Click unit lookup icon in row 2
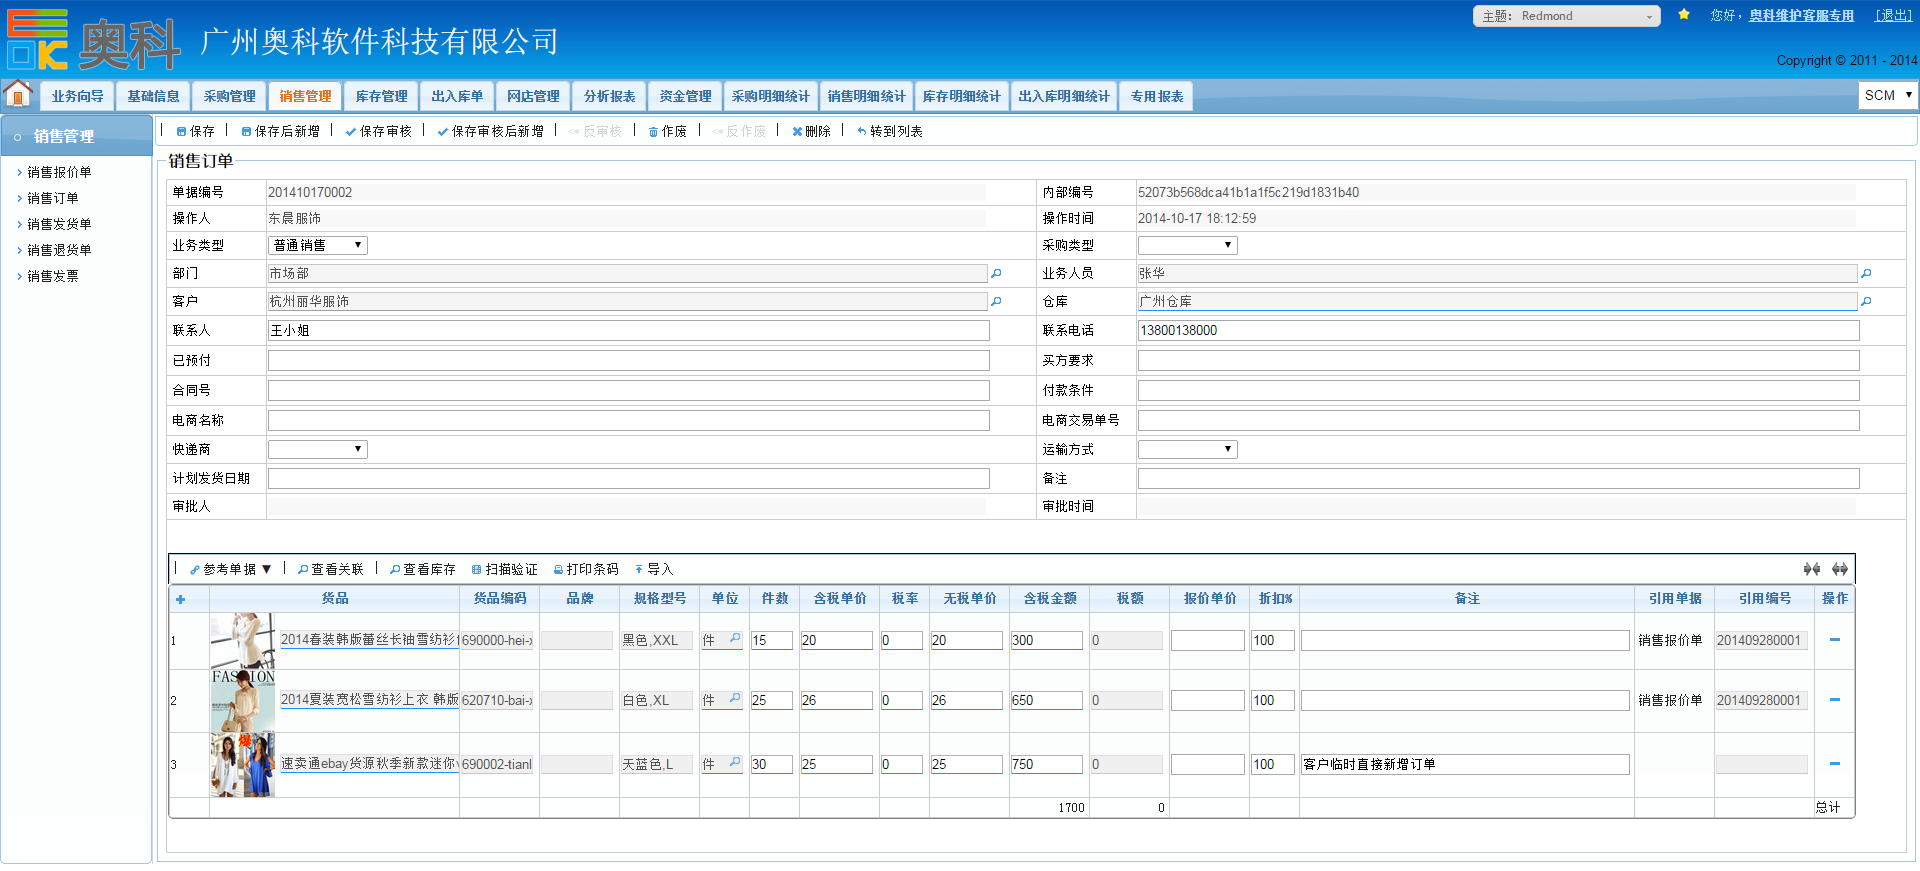This screenshot has width=1920, height=871. pos(735,699)
